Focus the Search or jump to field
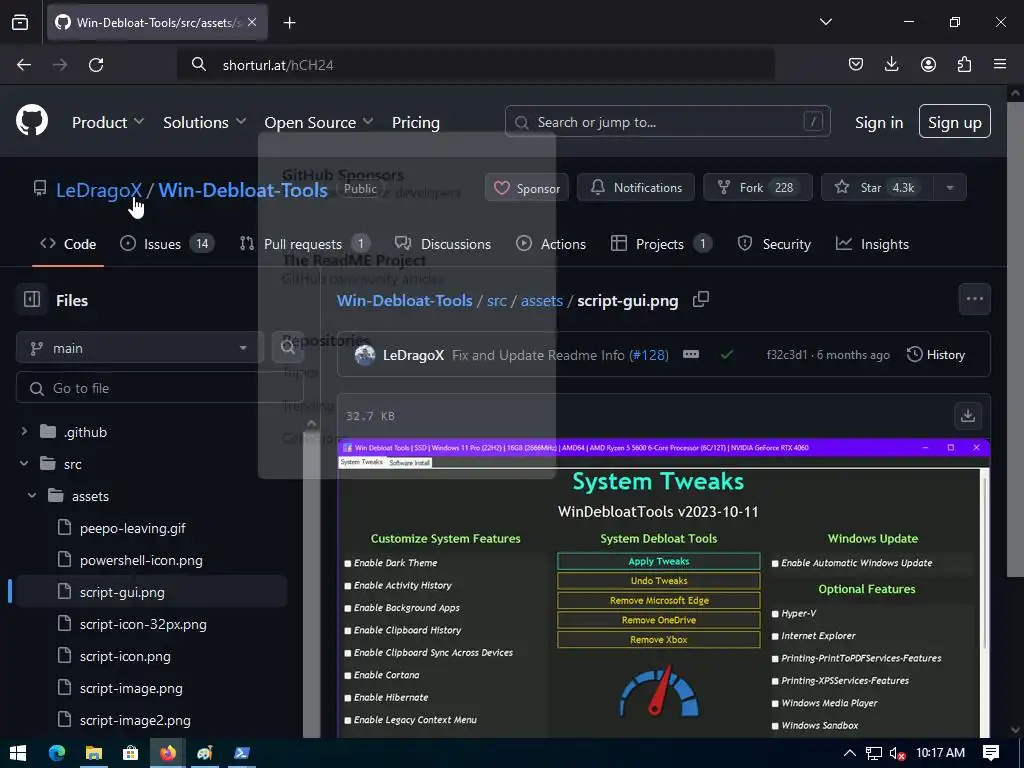1024x768 pixels. (667, 121)
